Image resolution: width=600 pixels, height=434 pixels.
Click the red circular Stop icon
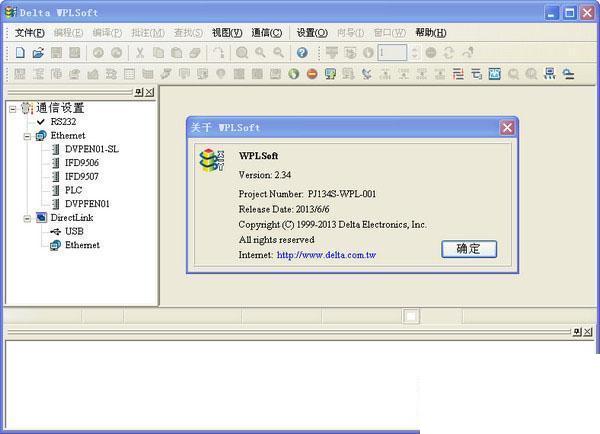pos(312,73)
